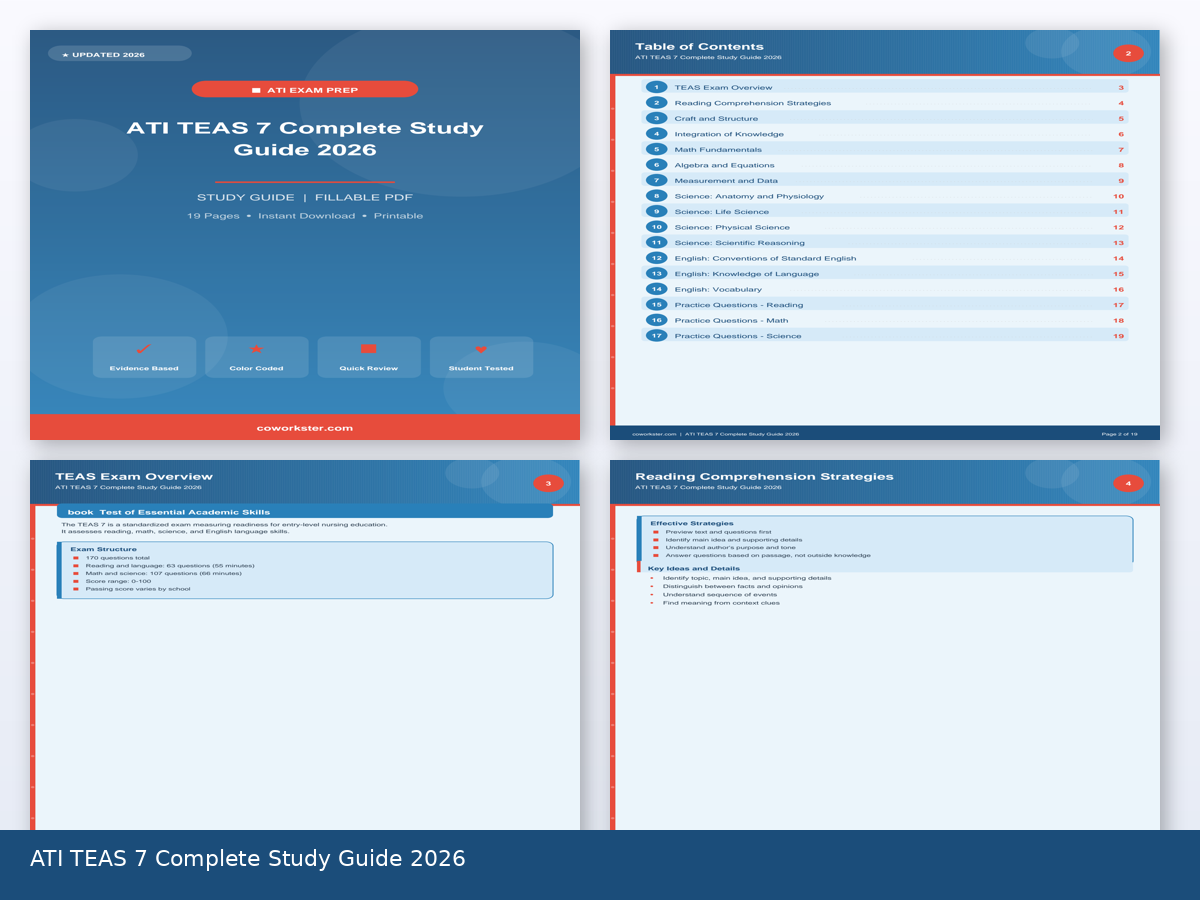The height and width of the screenshot is (900, 1200).
Task: Click the coworkster.com red footer banner
Action: [x=305, y=428]
